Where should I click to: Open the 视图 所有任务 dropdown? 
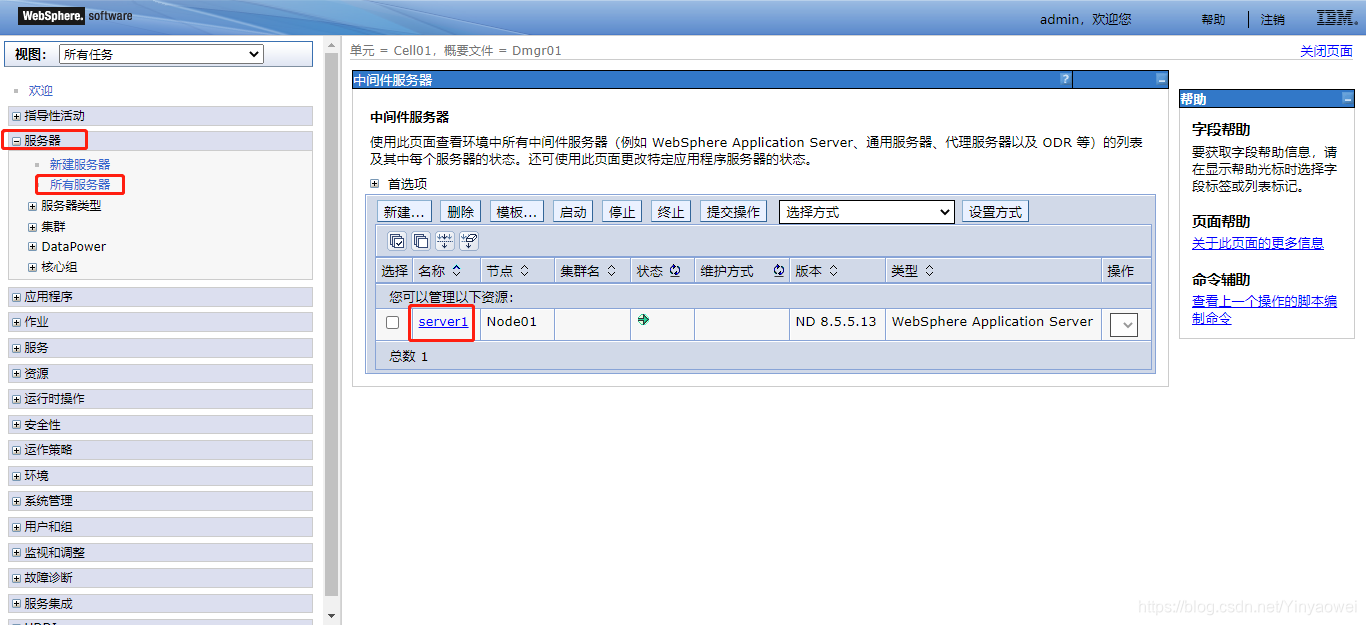click(x=161, y=54)
